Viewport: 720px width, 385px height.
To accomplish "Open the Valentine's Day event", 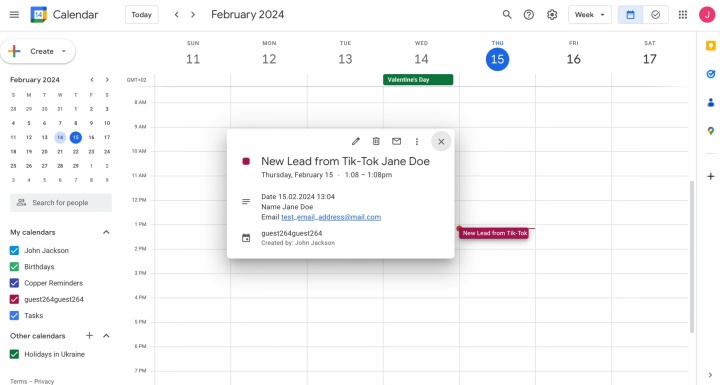I will (x=418, y=79).
